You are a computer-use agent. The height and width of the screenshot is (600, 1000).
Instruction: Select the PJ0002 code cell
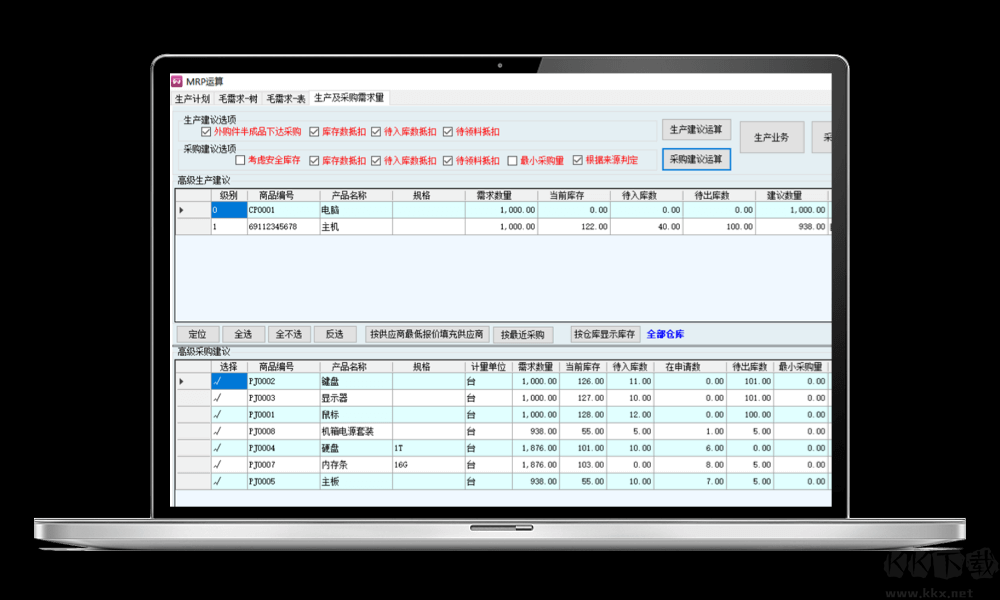(283, 381)
